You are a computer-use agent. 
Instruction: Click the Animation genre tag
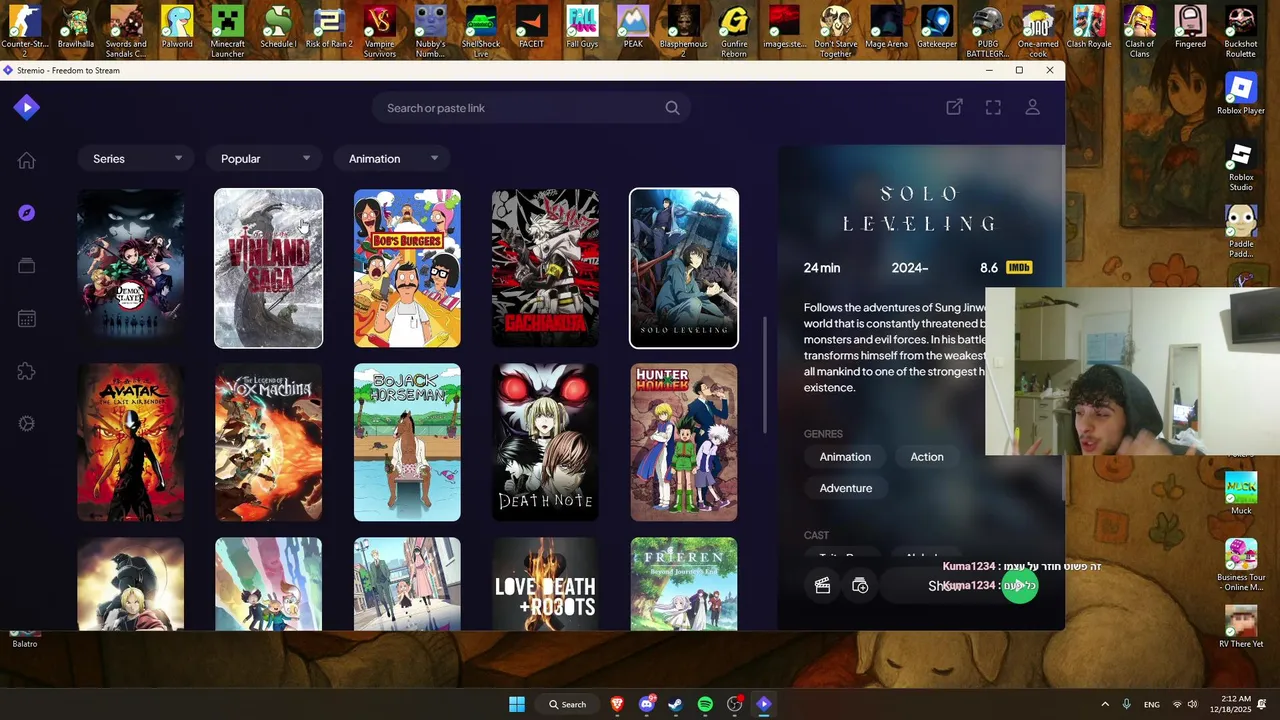click(x=845, y=457)
